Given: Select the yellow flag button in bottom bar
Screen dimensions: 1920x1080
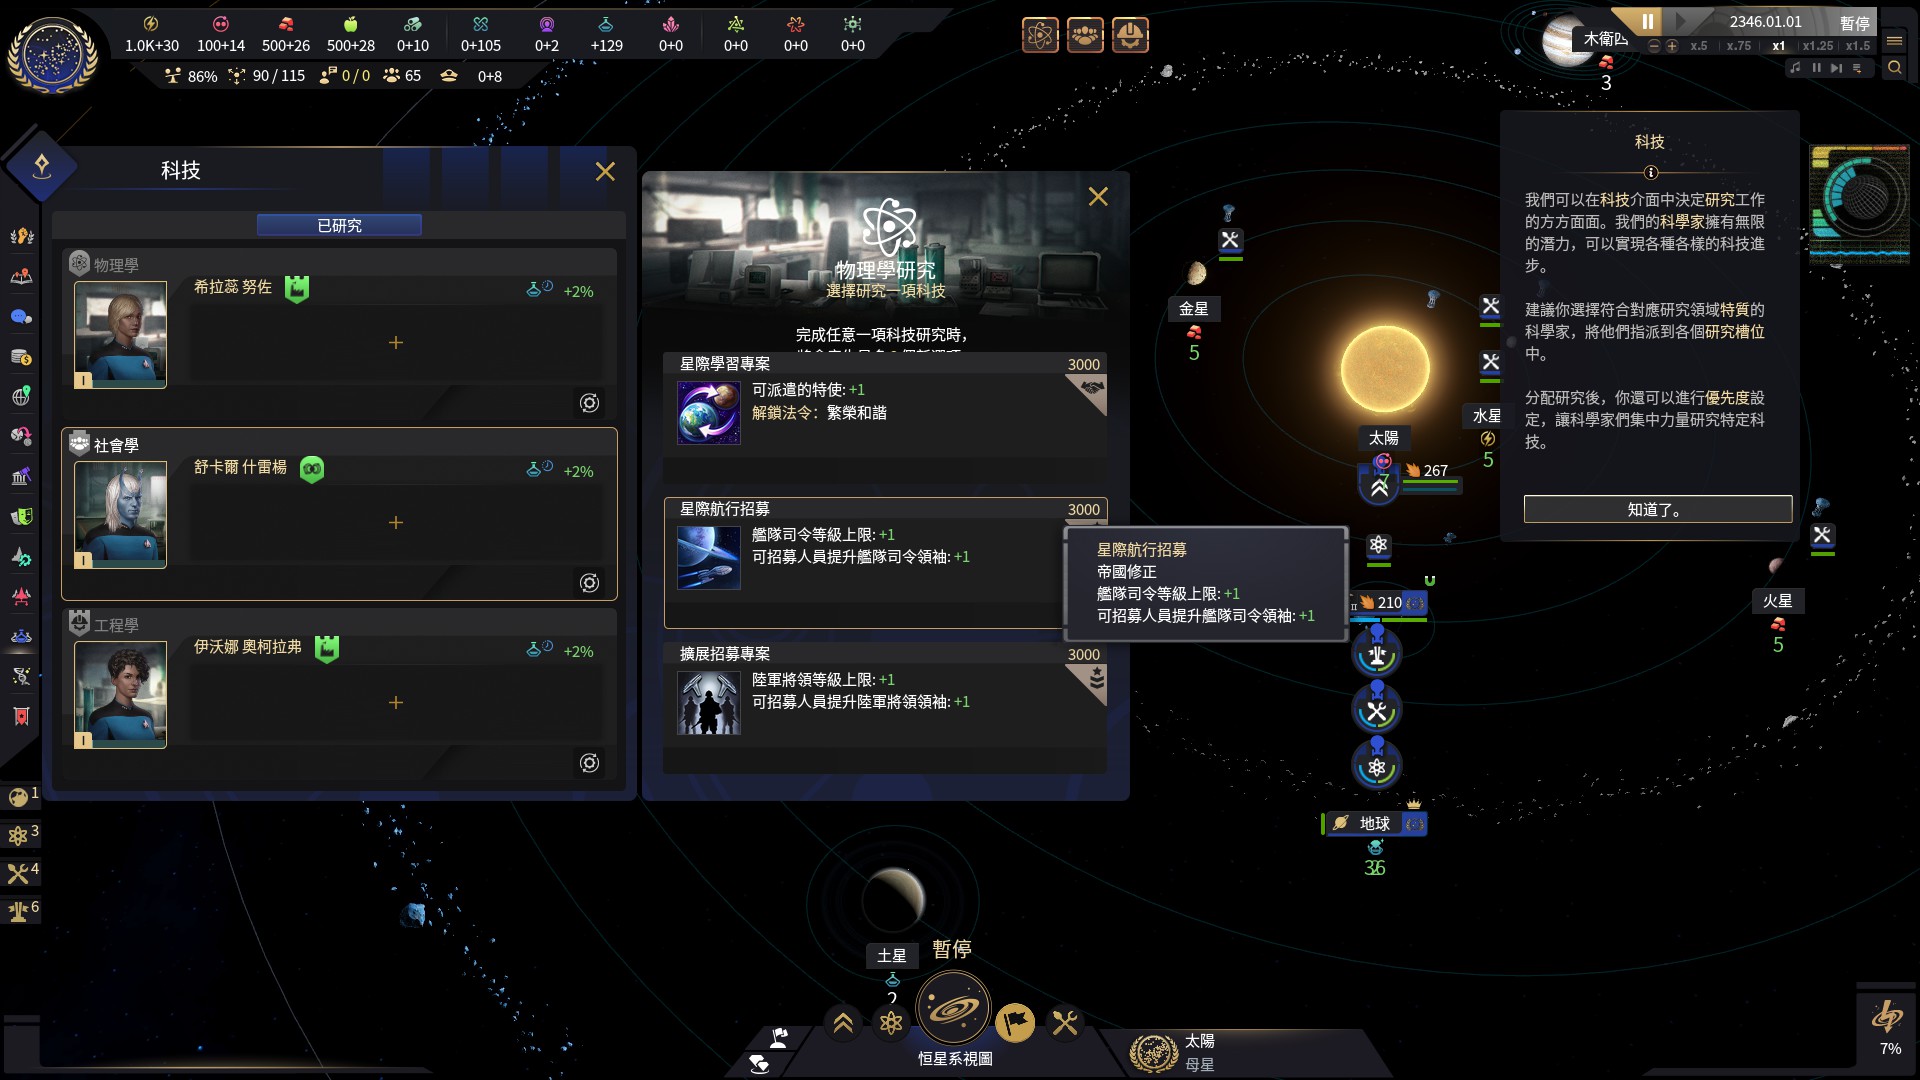Looking at the screenshot, I should 1015,1022.
